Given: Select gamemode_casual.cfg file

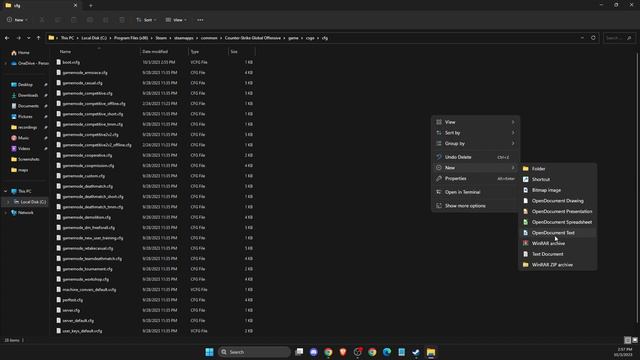Looking at the screenshot, I should 82,83.
